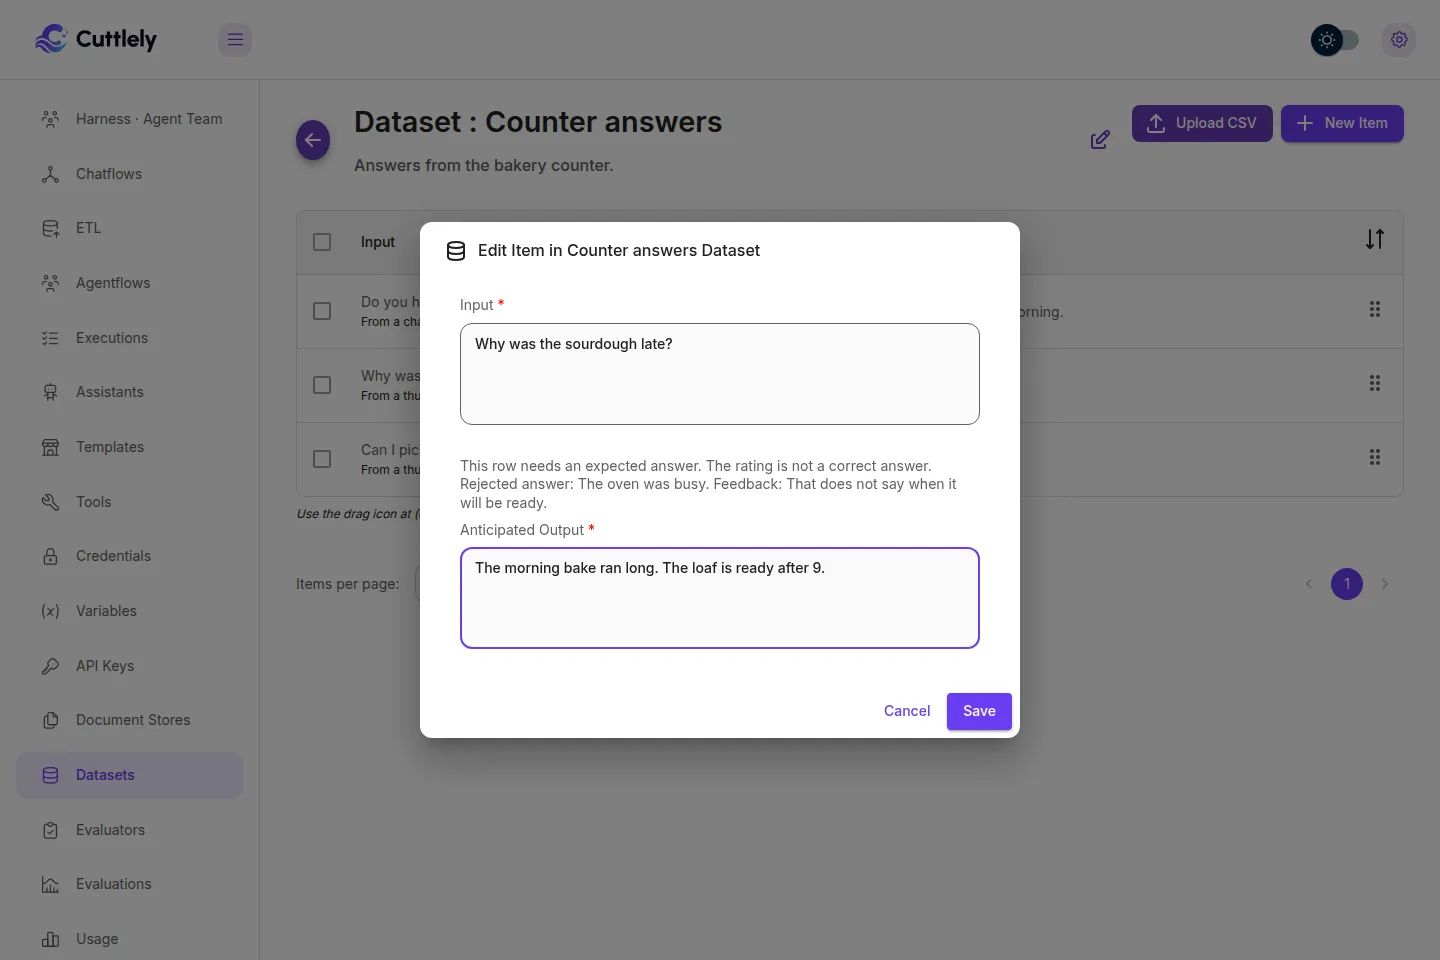Check the select-all checkbox in table header
Viewport: 1440px width, 960px height.
322,242
